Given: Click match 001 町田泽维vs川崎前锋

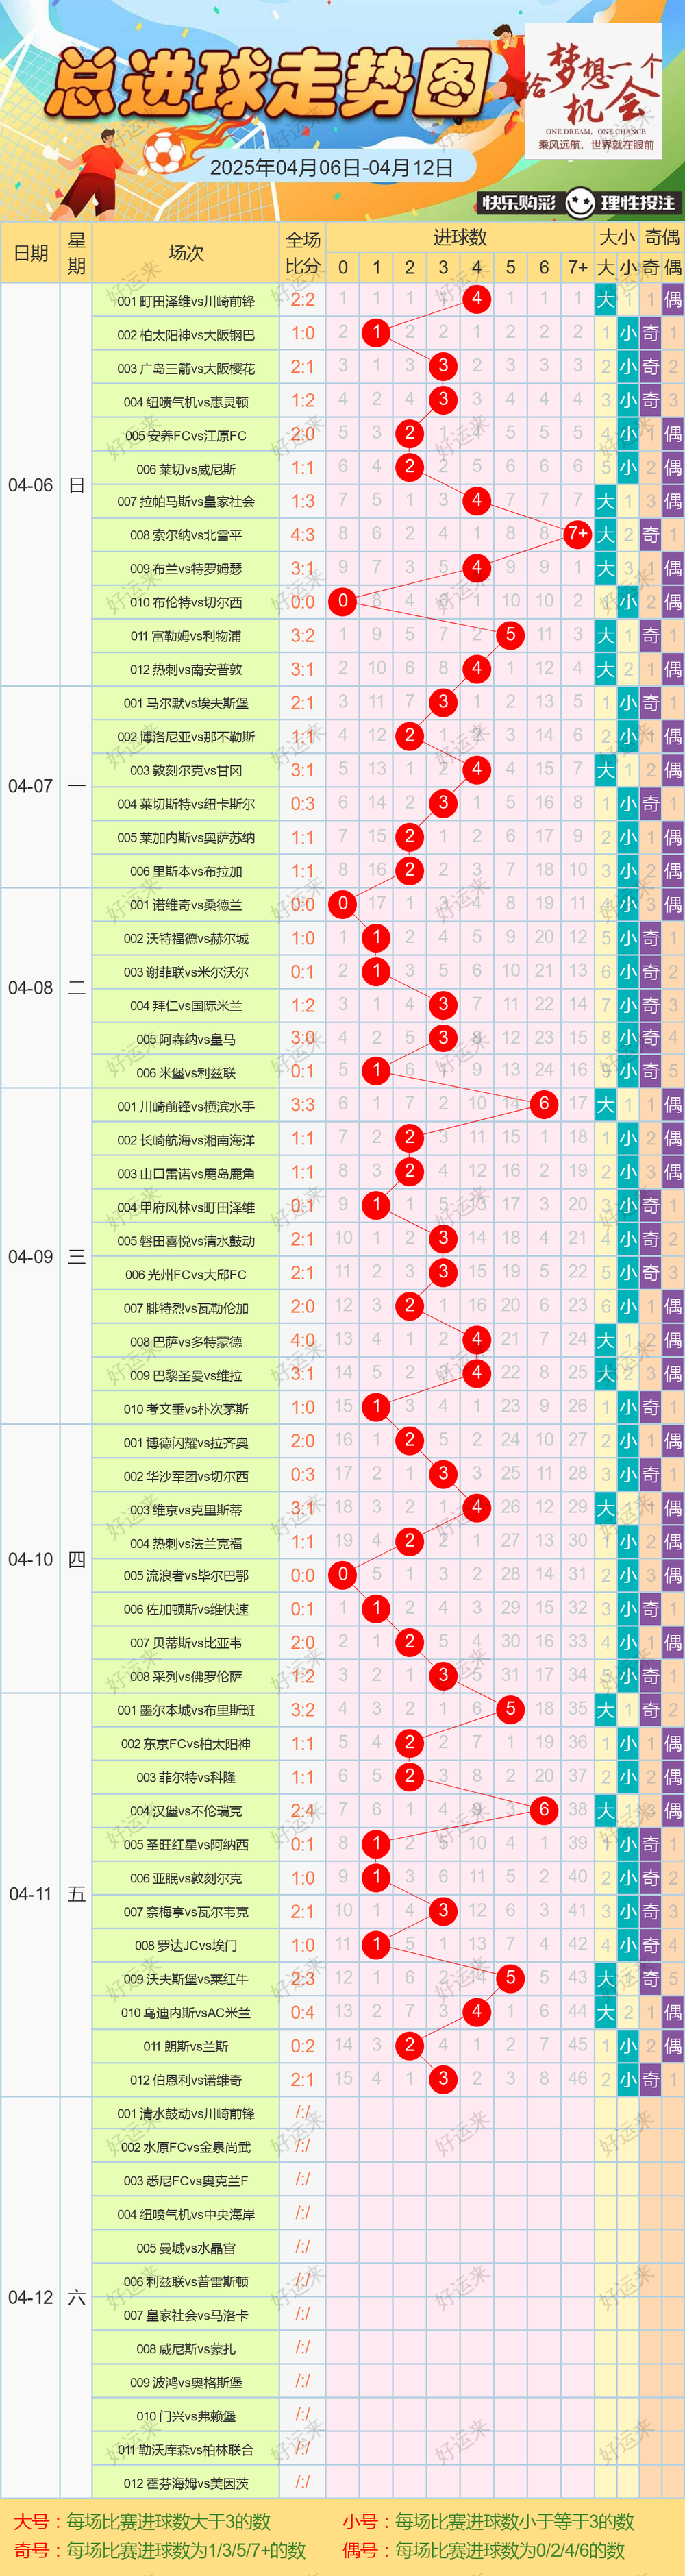Looking at the screenshot, I should (186, 301).
